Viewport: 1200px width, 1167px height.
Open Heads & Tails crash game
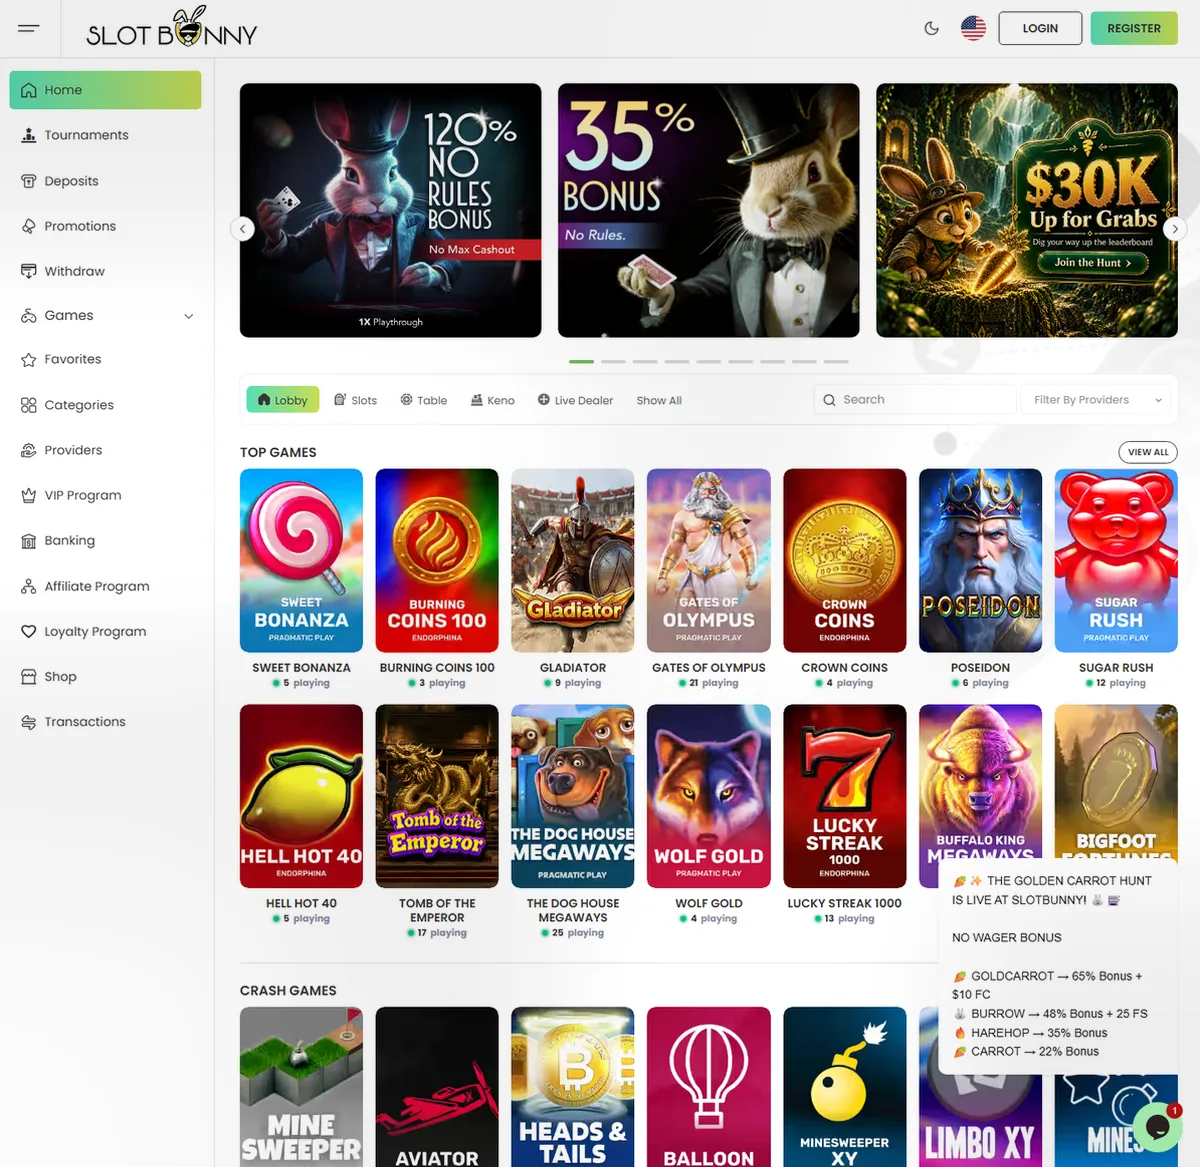[x=573, y=1087]
